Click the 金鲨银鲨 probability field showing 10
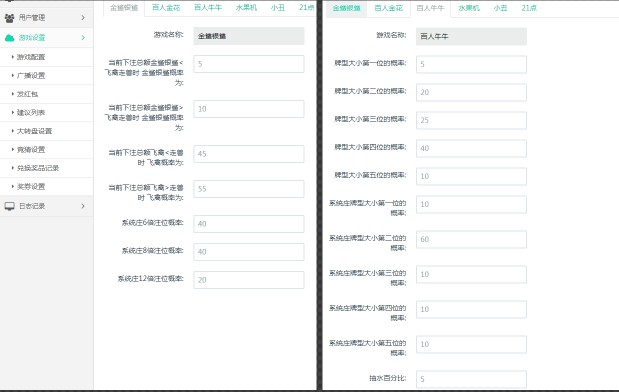The width and height of the screenshot is (619, 392). [249, 109]
